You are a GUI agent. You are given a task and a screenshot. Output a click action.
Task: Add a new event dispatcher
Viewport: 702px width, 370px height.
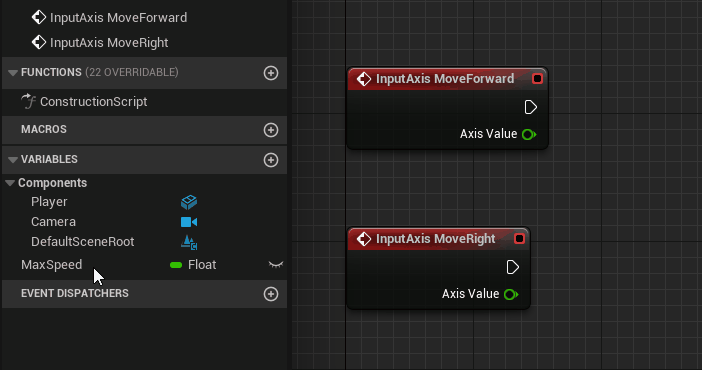pos(271,294)
